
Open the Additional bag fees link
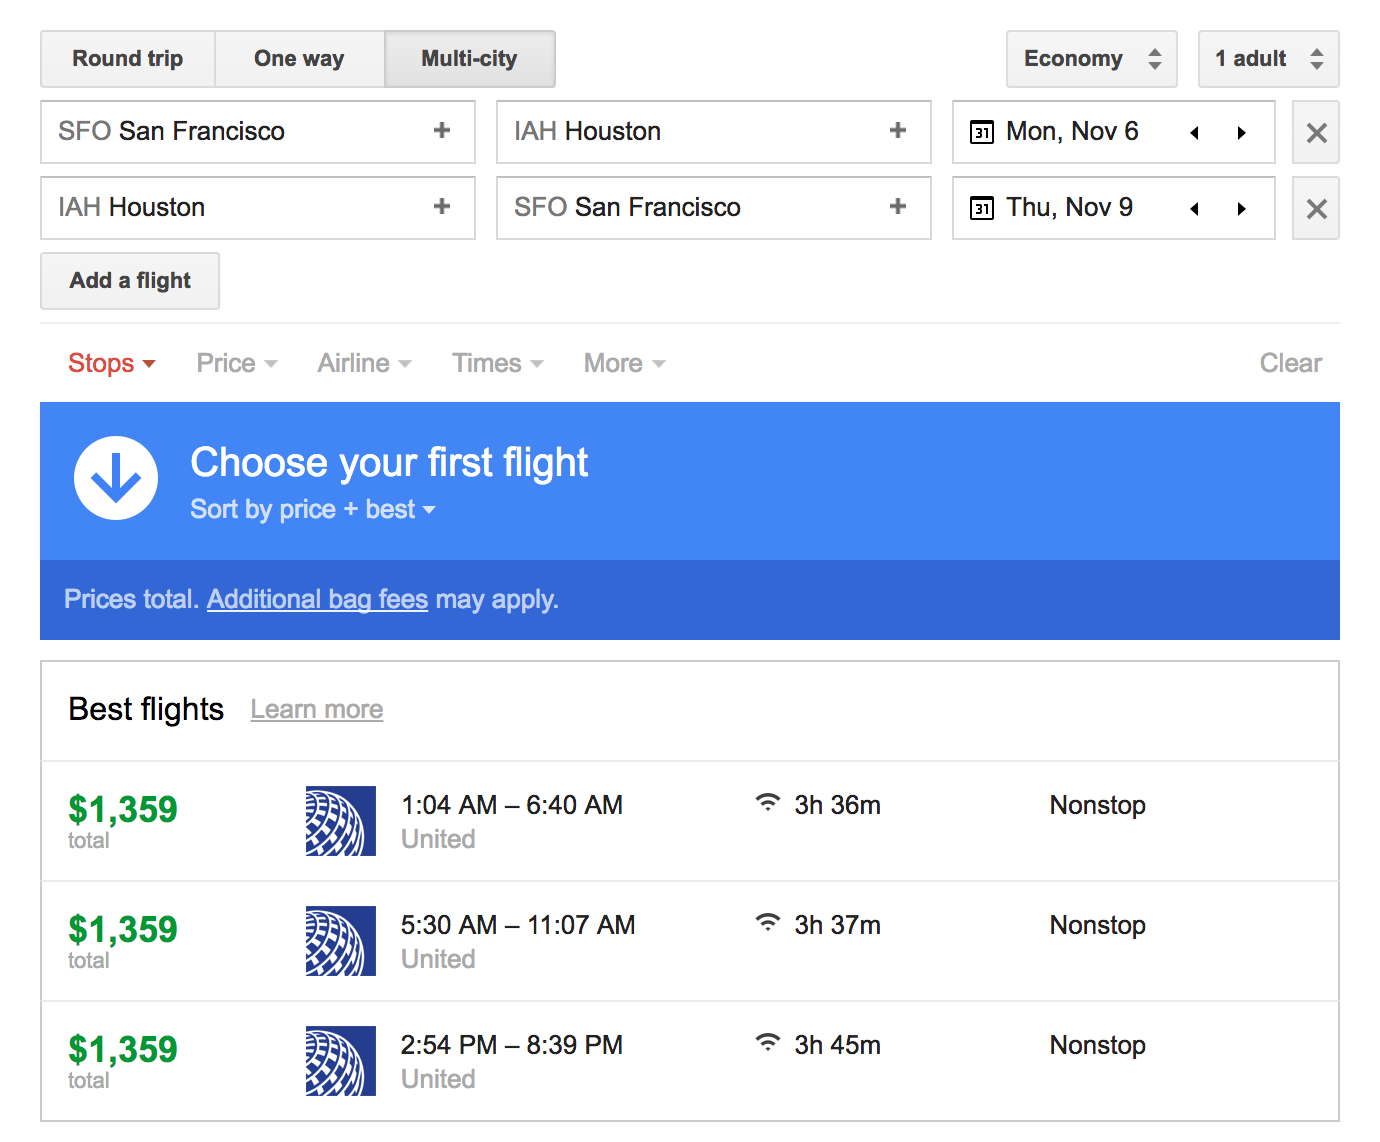[317, 599]
